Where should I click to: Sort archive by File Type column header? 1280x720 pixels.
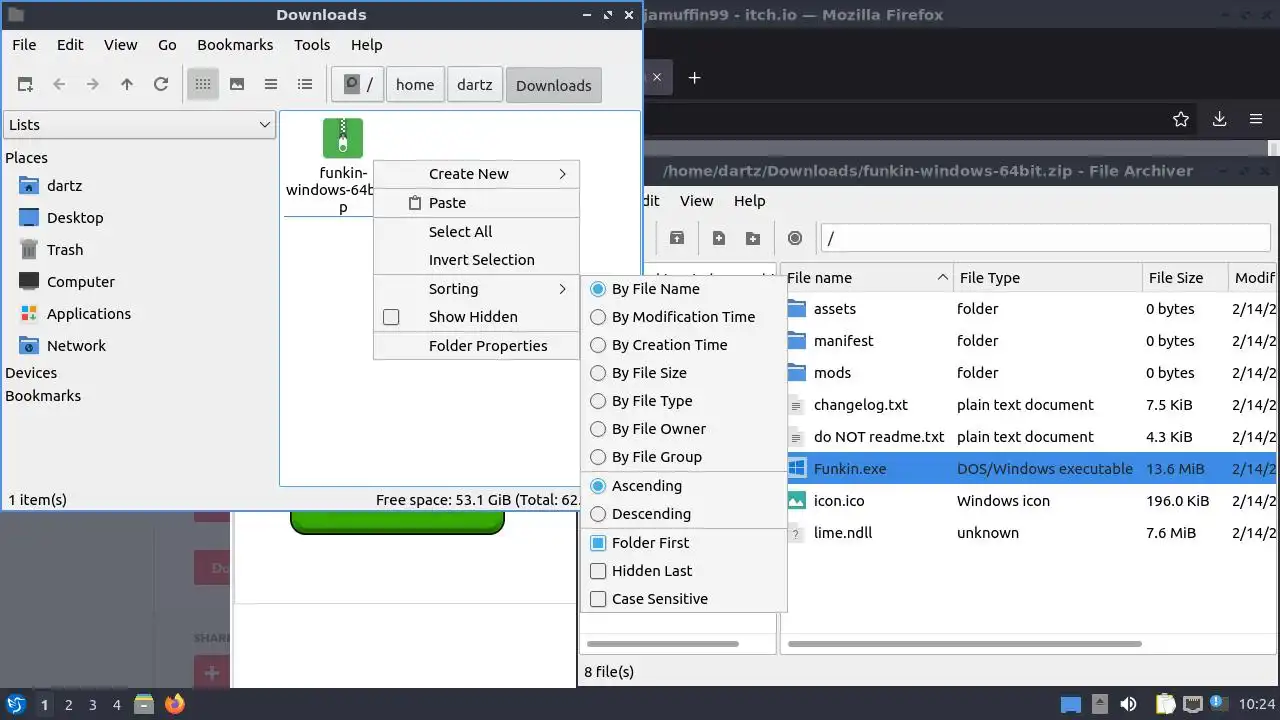click(x=1048, y=278)
